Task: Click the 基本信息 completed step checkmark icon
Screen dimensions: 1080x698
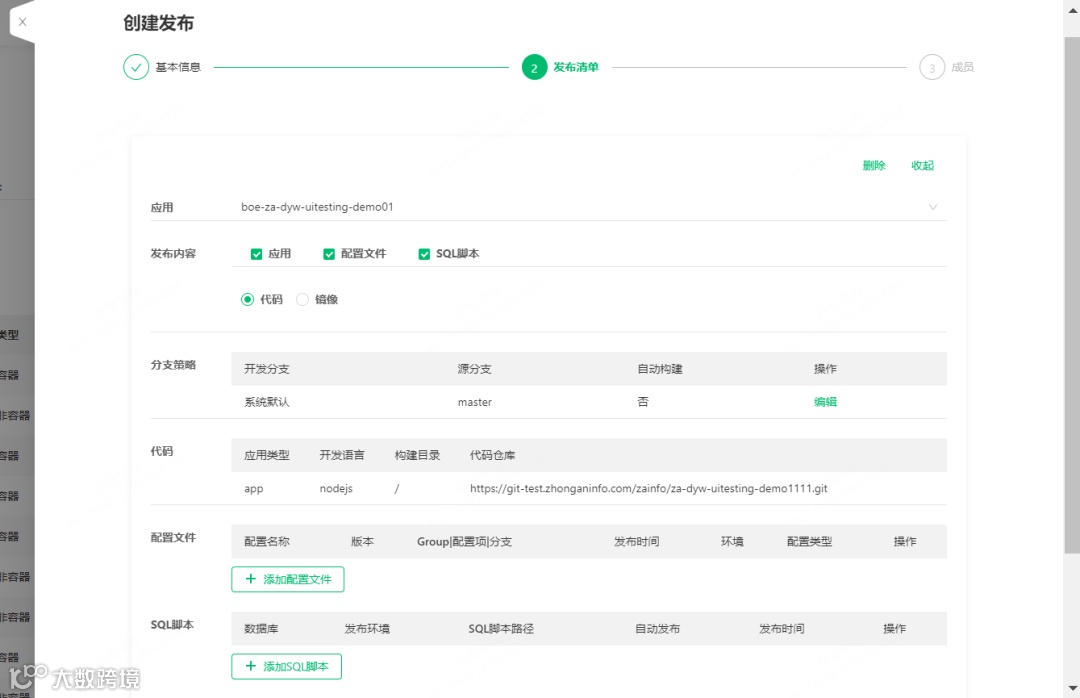Action: (x=136, y=67)
